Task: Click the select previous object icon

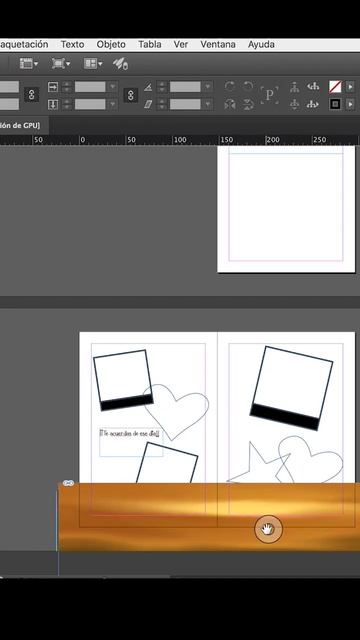Action: 313,87
